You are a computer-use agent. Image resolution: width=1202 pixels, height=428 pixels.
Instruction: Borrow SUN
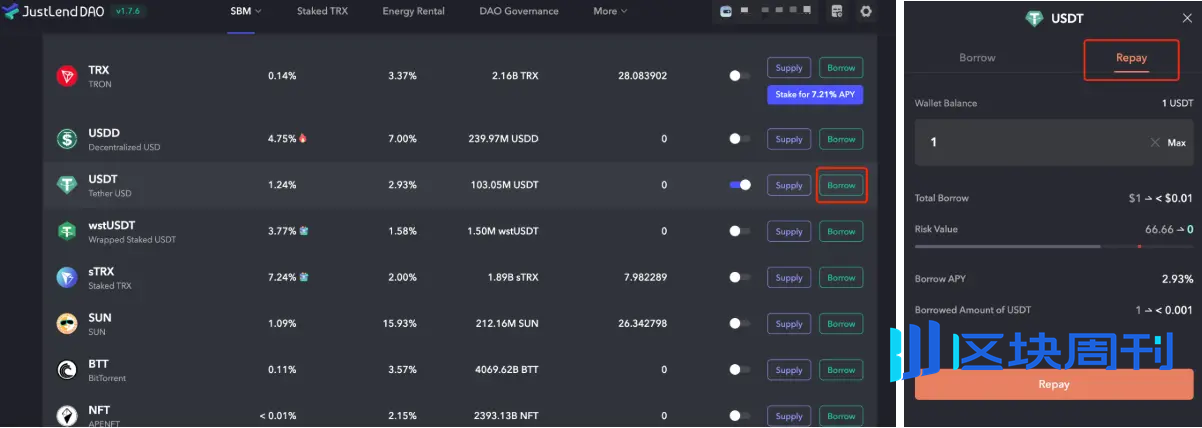point(841,324)
